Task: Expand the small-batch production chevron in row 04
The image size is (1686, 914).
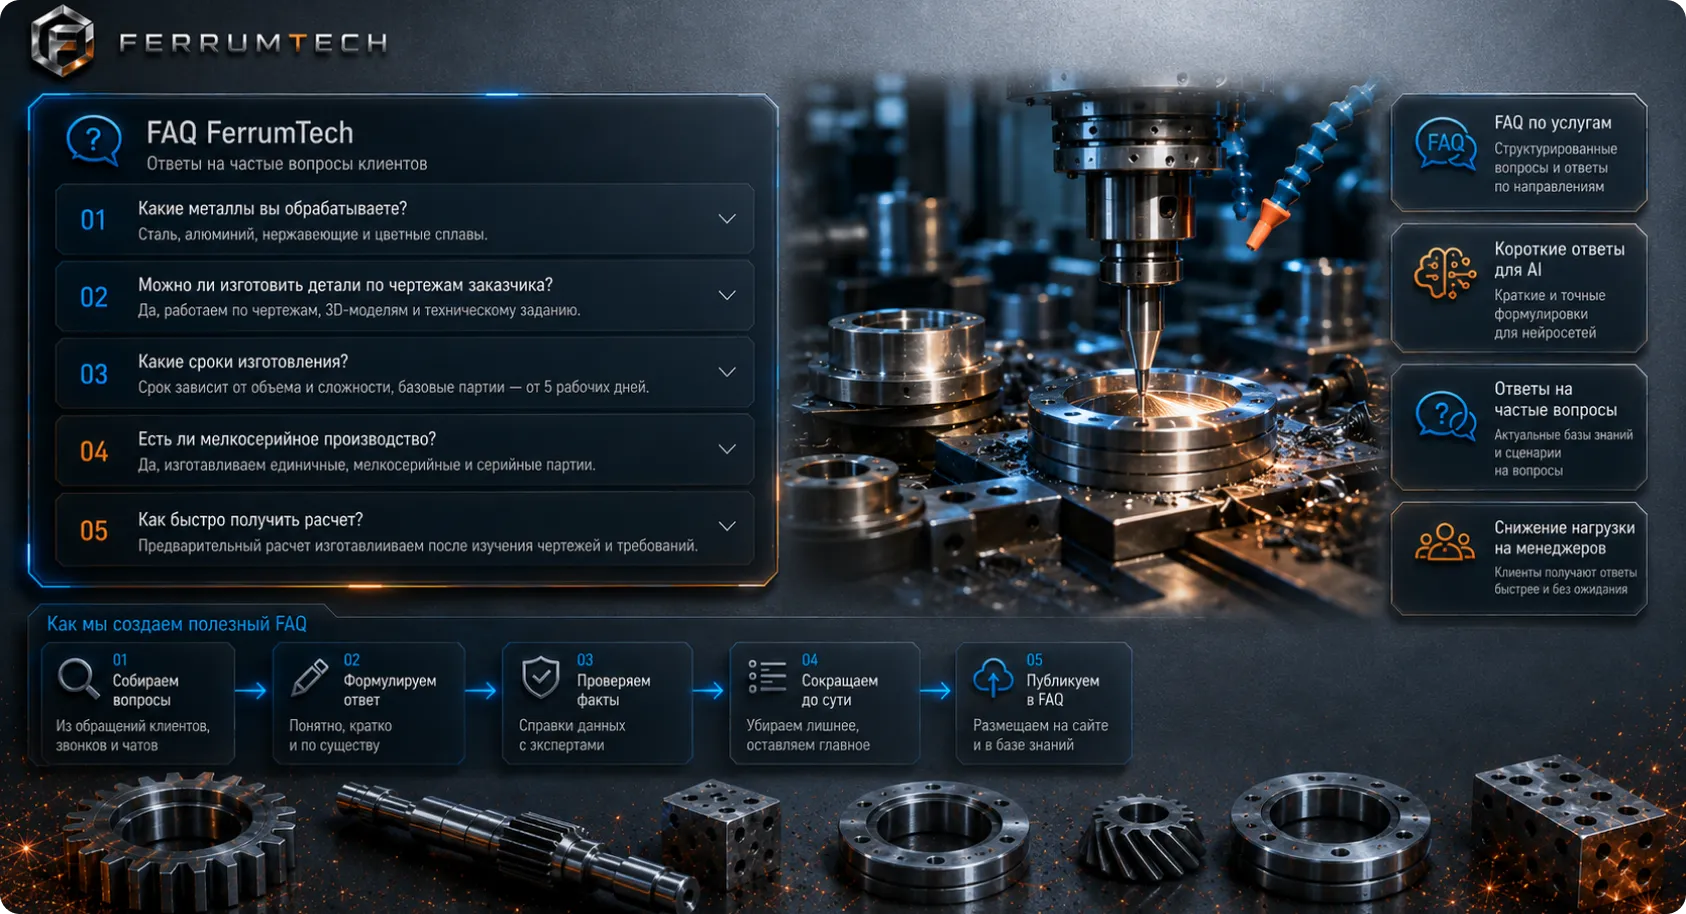Action: [727, 449]
